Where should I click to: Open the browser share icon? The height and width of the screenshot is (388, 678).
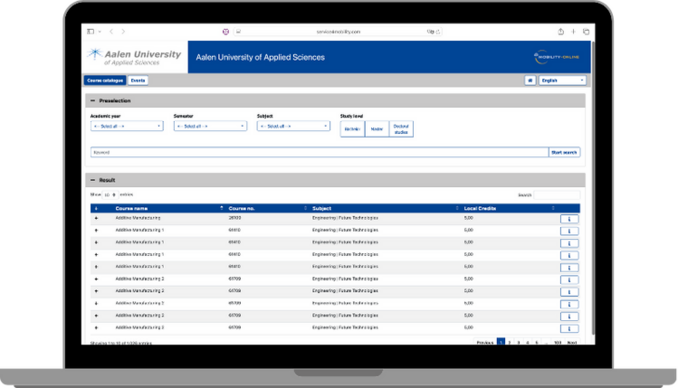561,32
